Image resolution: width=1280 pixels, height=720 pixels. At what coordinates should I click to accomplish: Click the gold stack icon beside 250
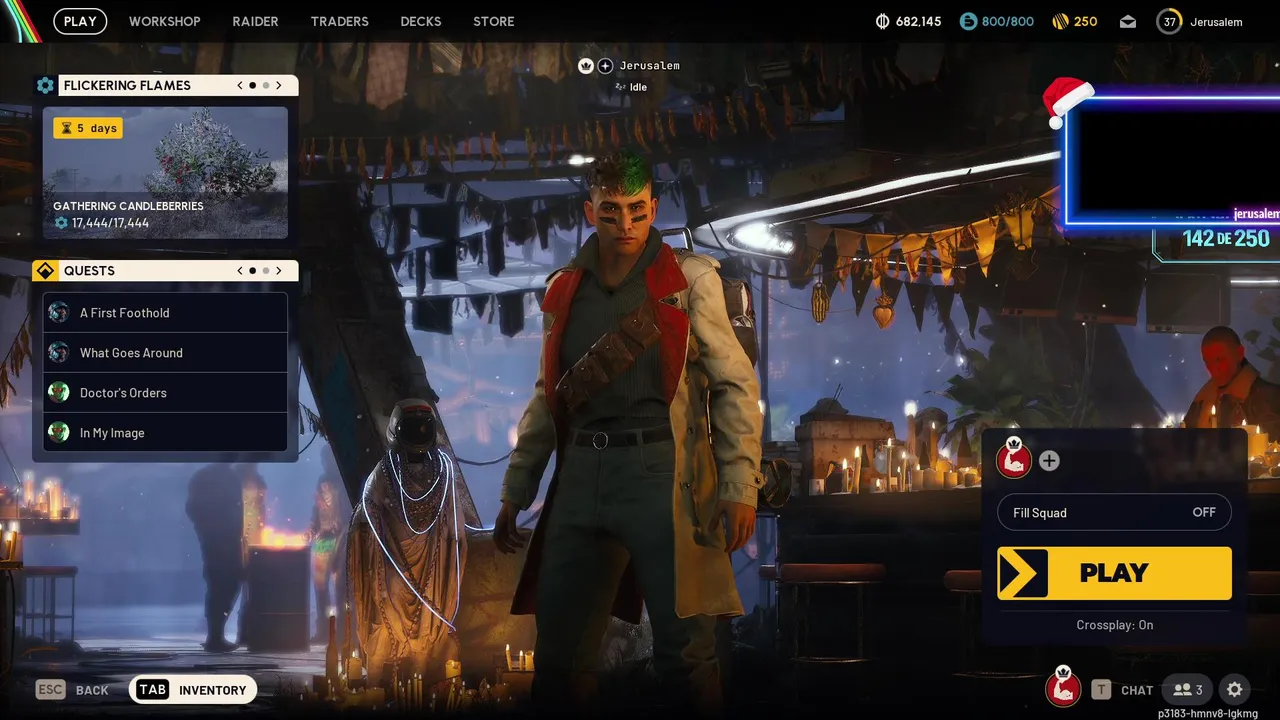1060,21
